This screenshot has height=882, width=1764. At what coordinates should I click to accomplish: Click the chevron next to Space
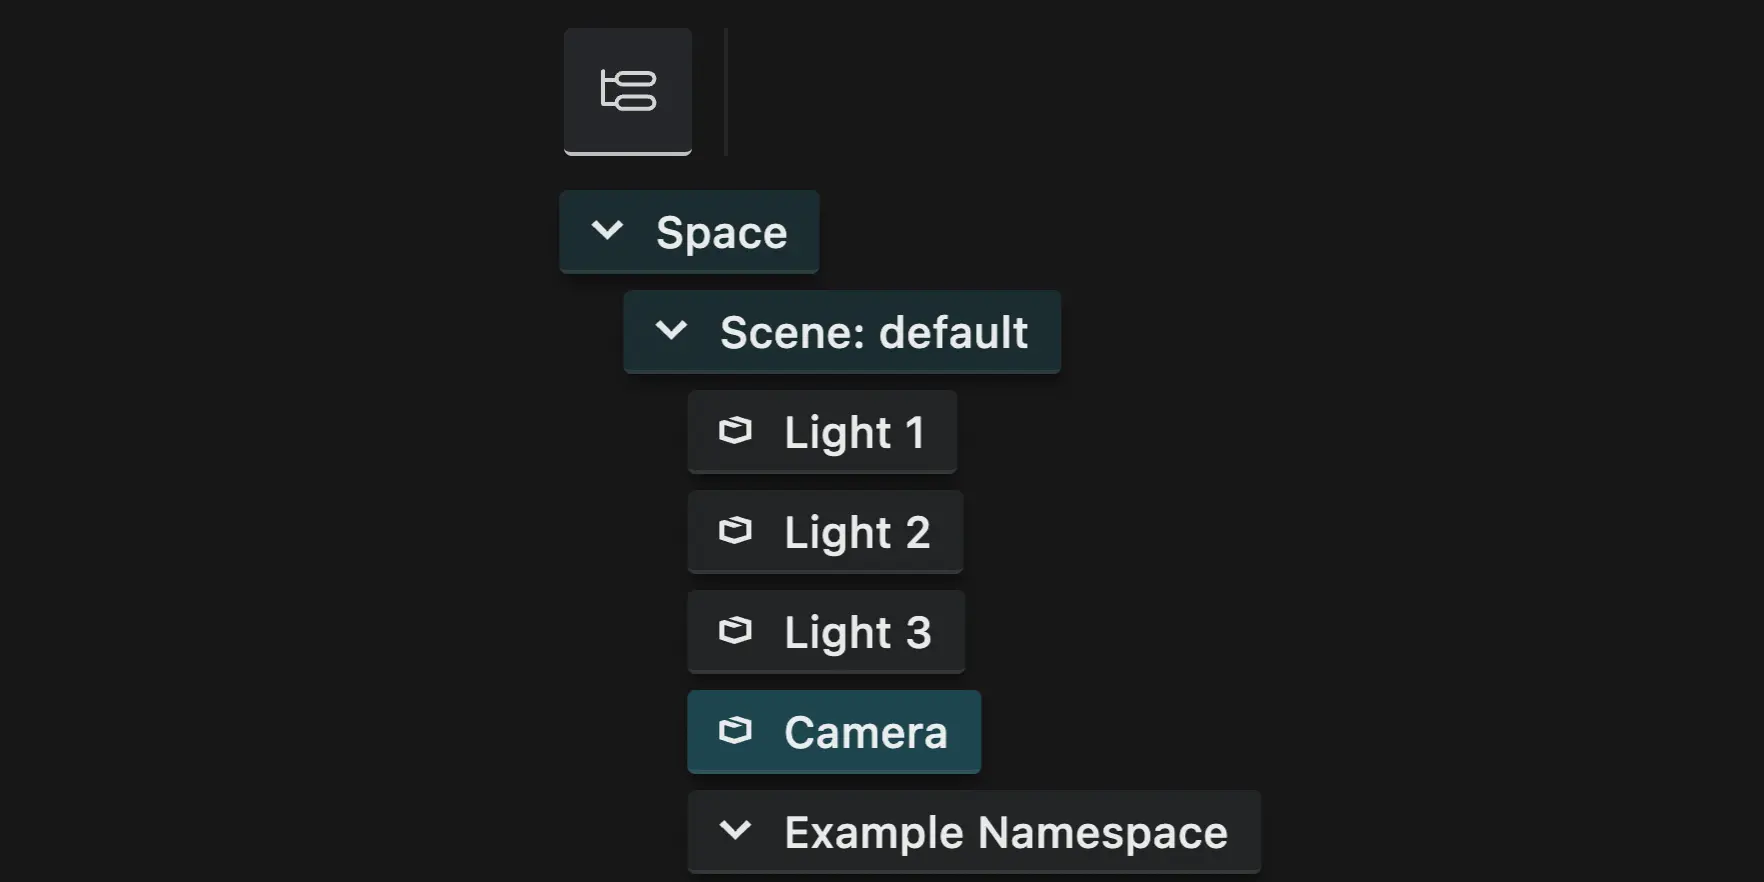tap(607, 231)
